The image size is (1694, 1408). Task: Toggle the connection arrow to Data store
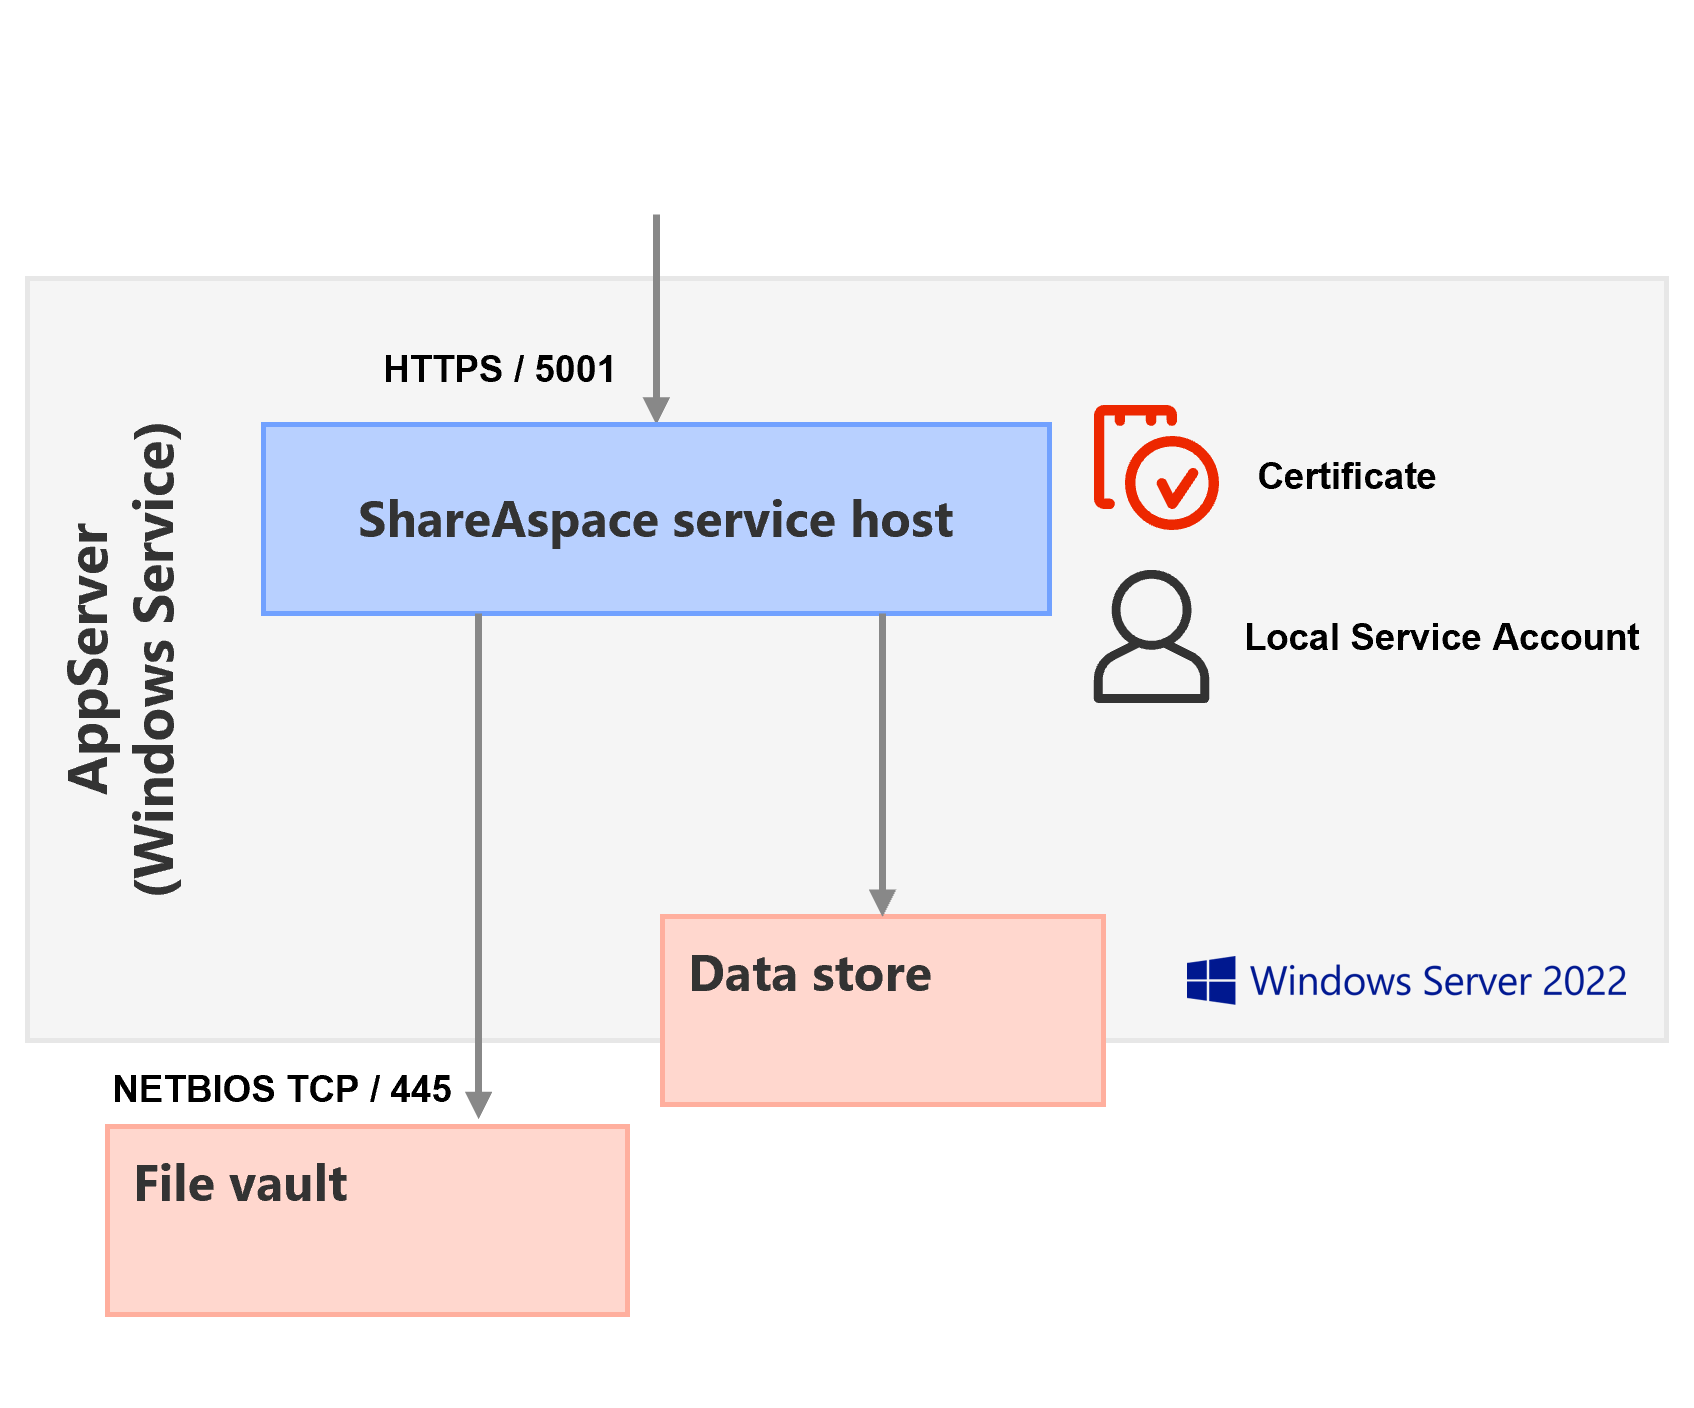tap(884, 760)
